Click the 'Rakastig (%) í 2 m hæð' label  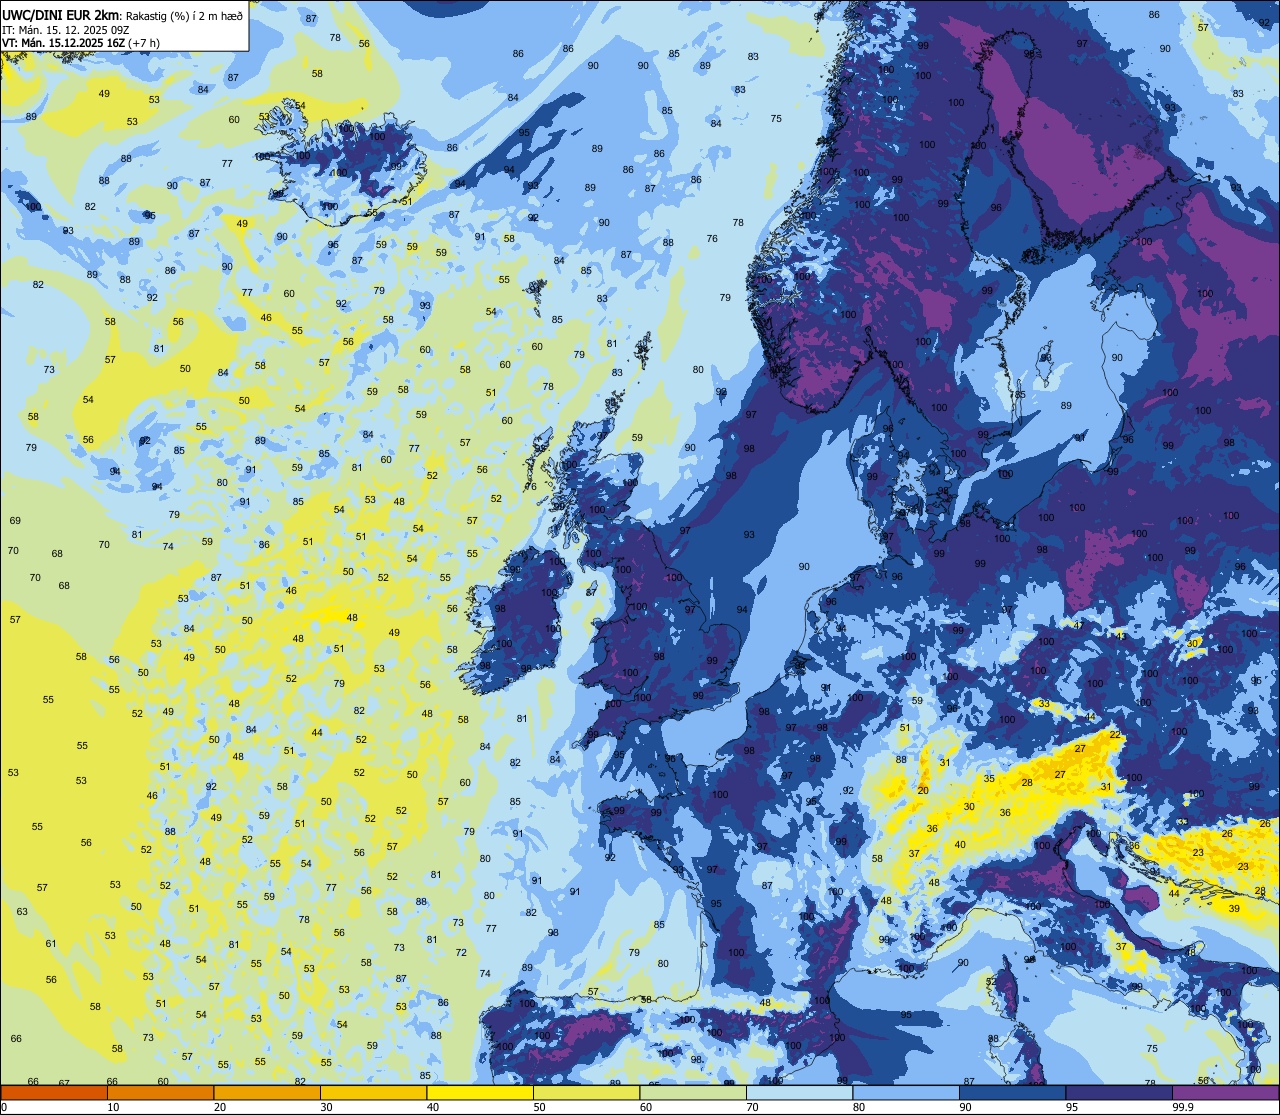183,14
